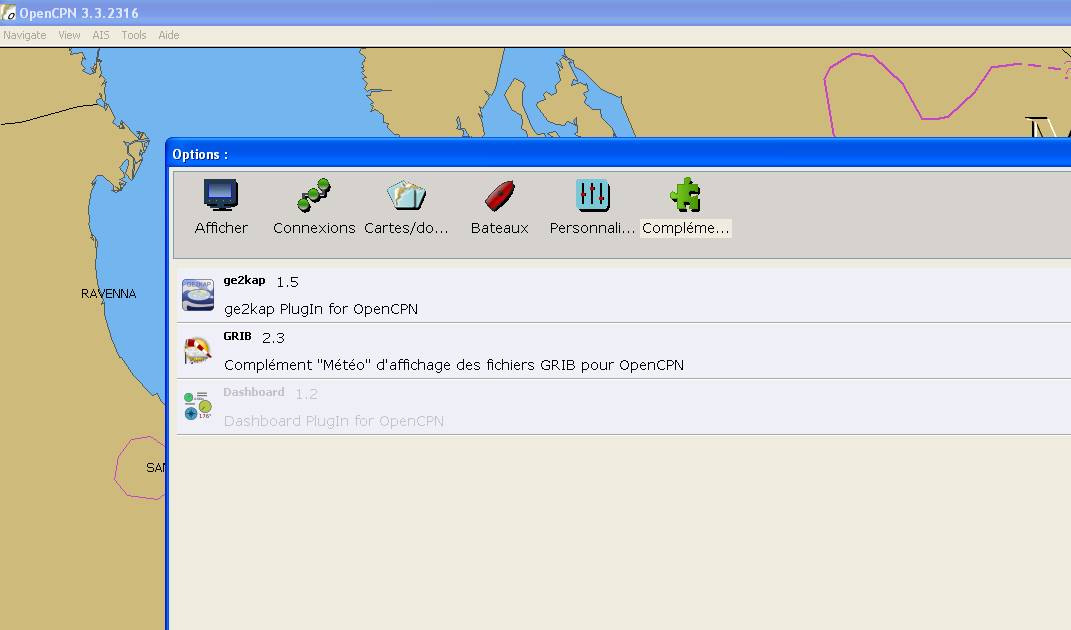
Task: Click the ge2kap plugin icon
Action: tap(197, 295)
